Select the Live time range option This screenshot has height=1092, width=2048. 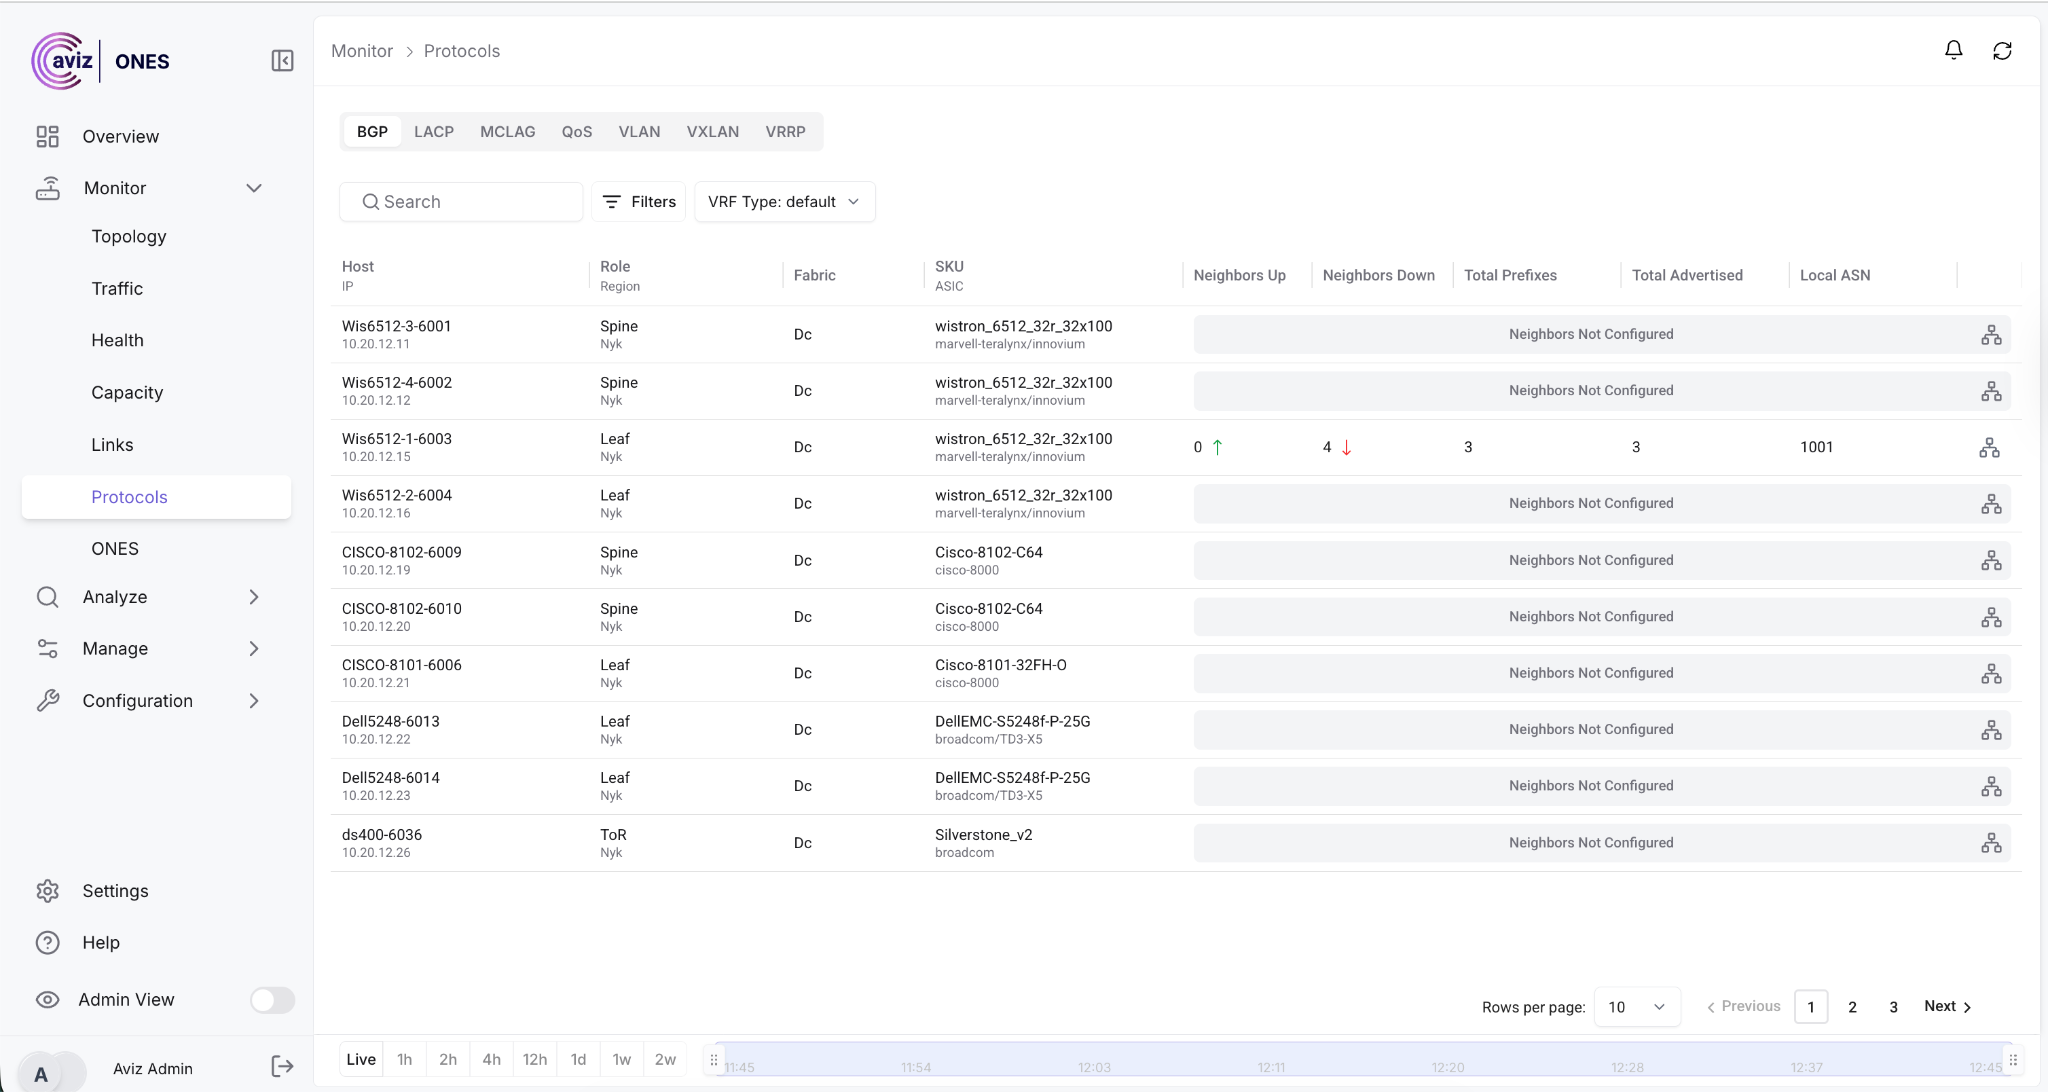tap(361, 1059)
